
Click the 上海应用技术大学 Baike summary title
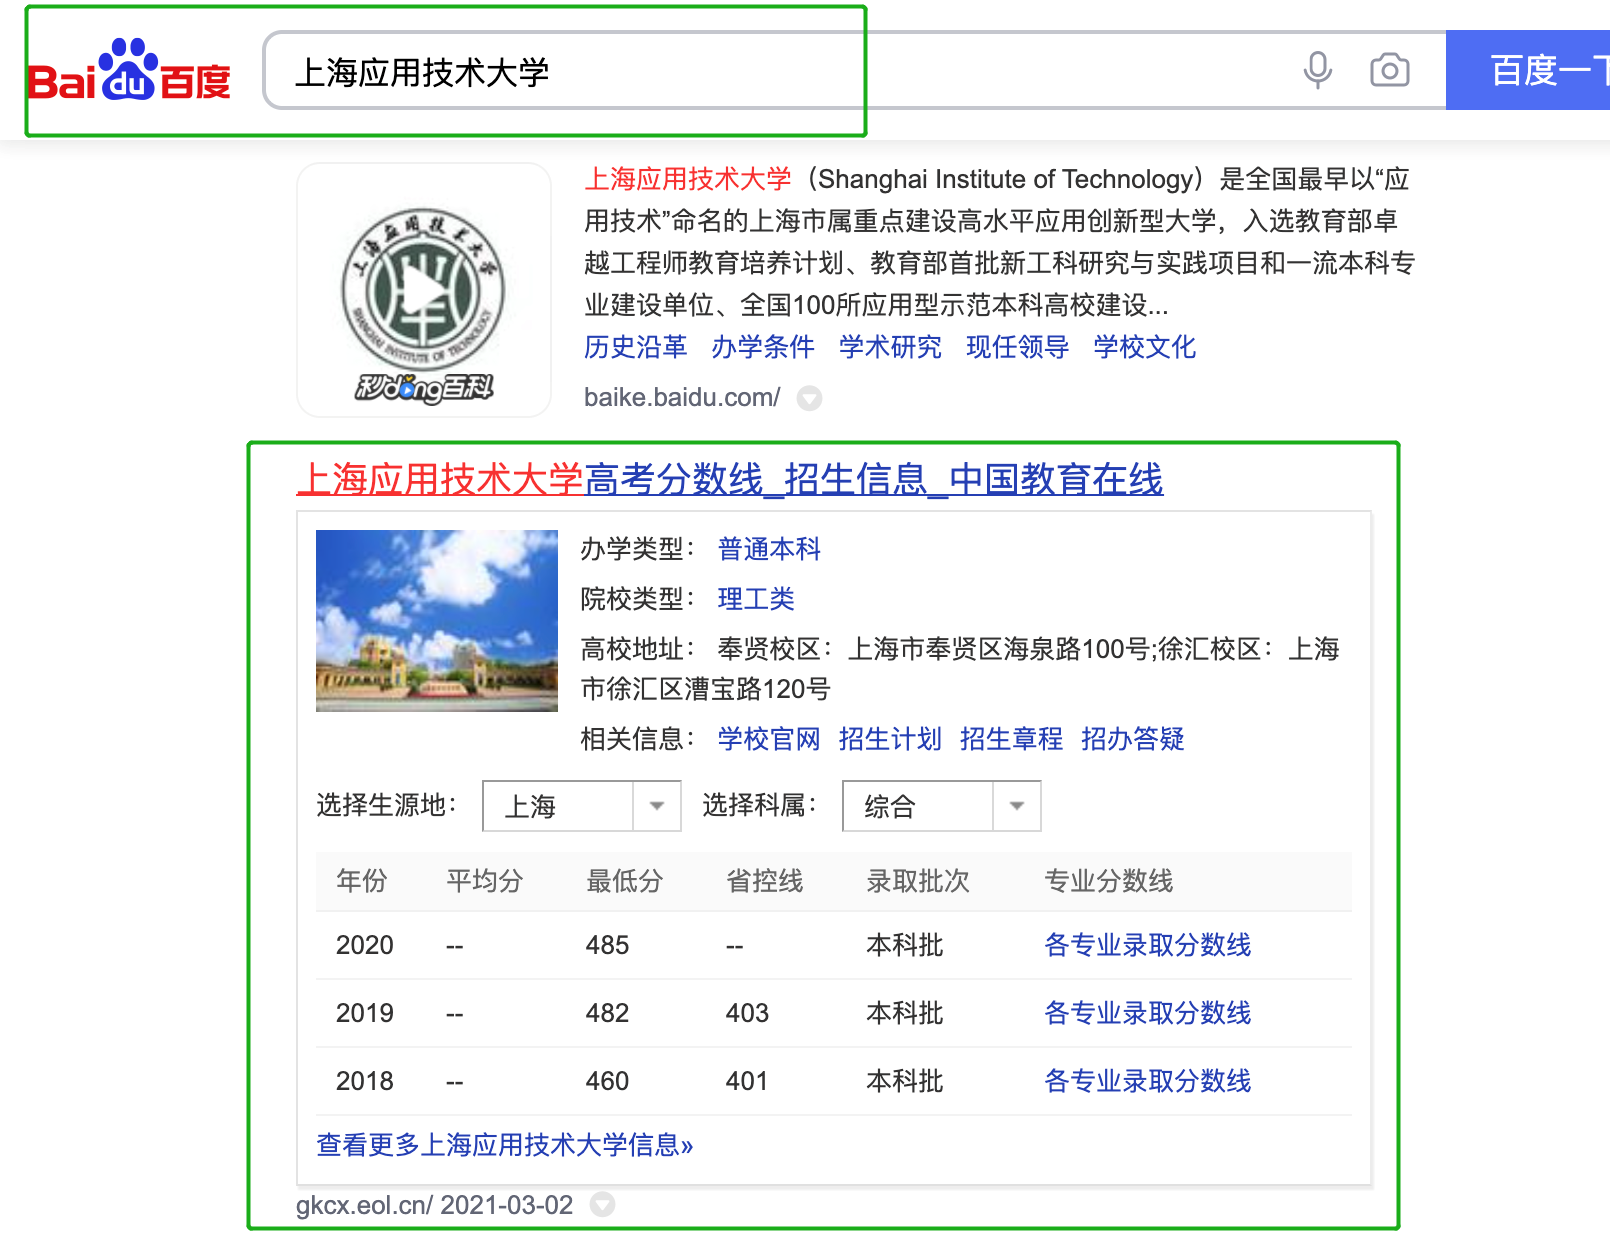688,179
